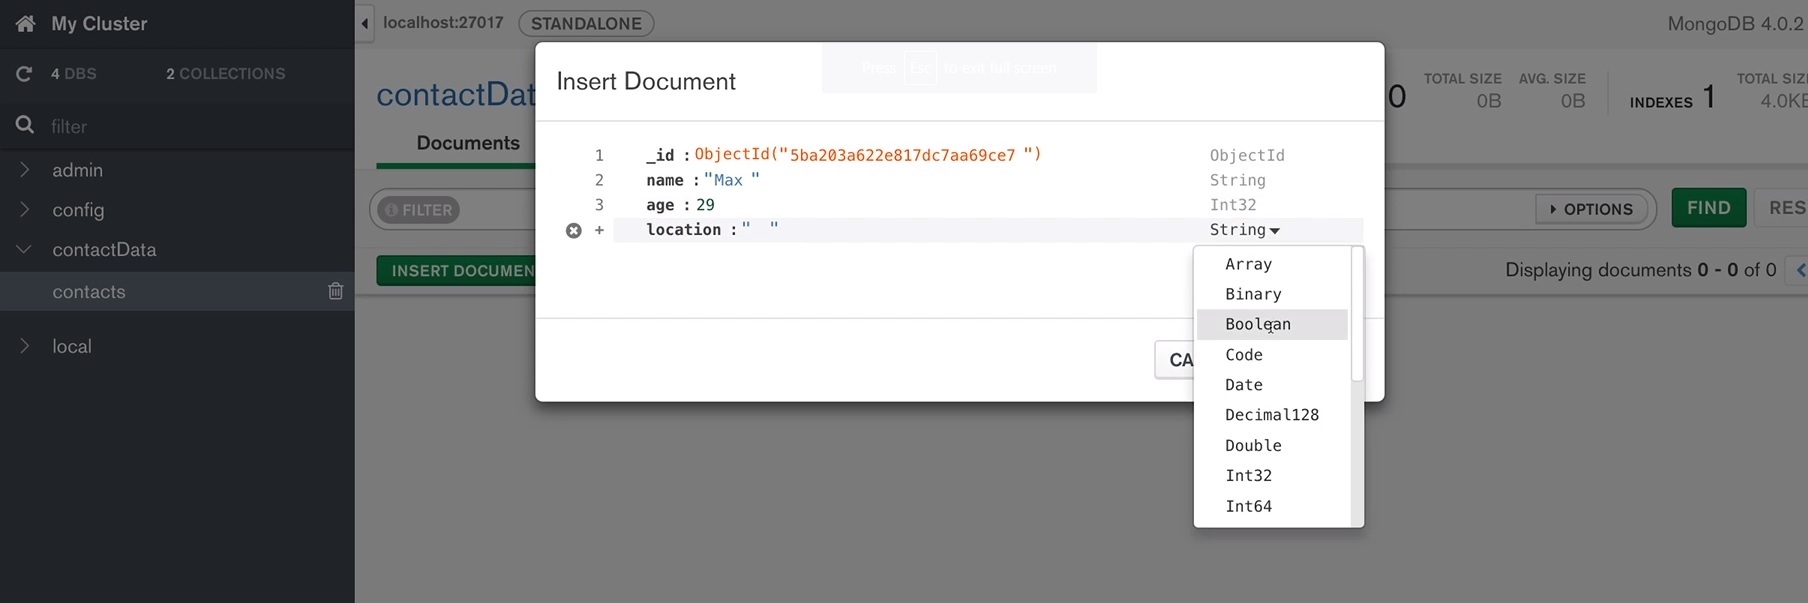Click the STANDALONE badge
Screen dimensions: 1808x603
click(x=586, y=23)
